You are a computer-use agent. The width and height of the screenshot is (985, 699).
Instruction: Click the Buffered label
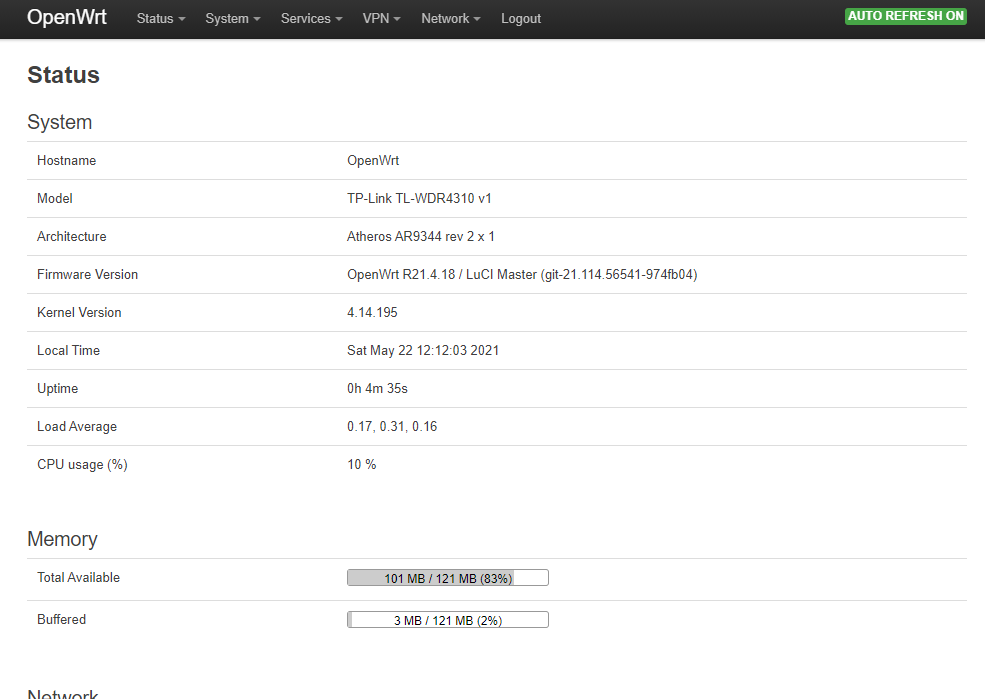pyautogui.click(x=62, y=619)
